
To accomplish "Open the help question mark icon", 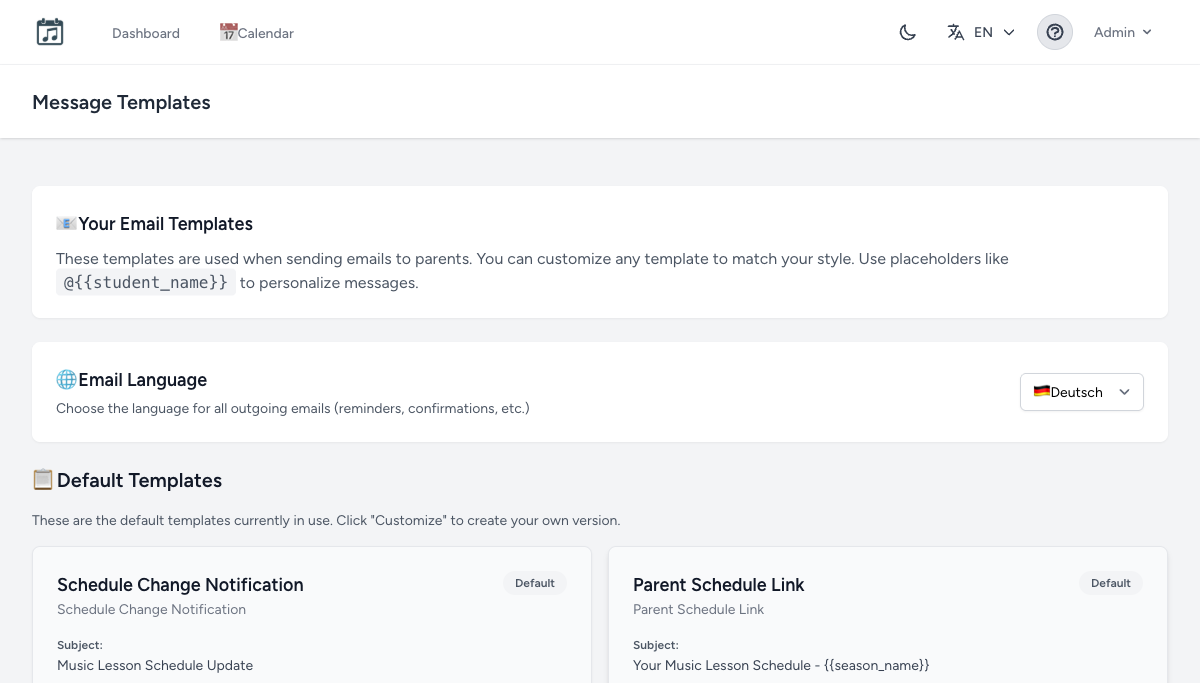I will click(1055, 32).
